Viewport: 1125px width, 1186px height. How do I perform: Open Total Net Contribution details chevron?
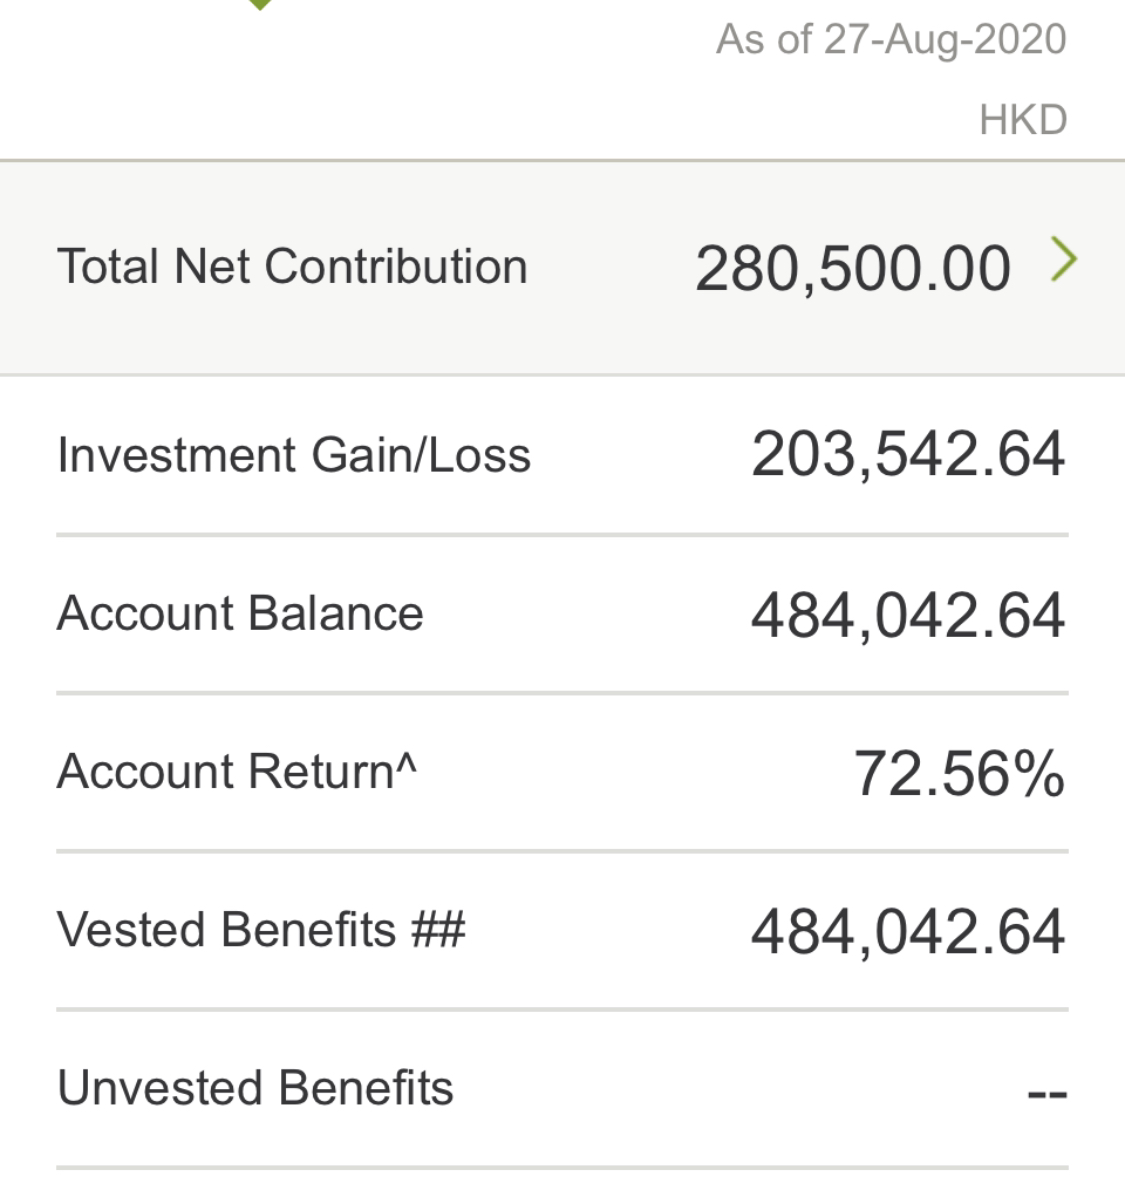[1064, 259]
